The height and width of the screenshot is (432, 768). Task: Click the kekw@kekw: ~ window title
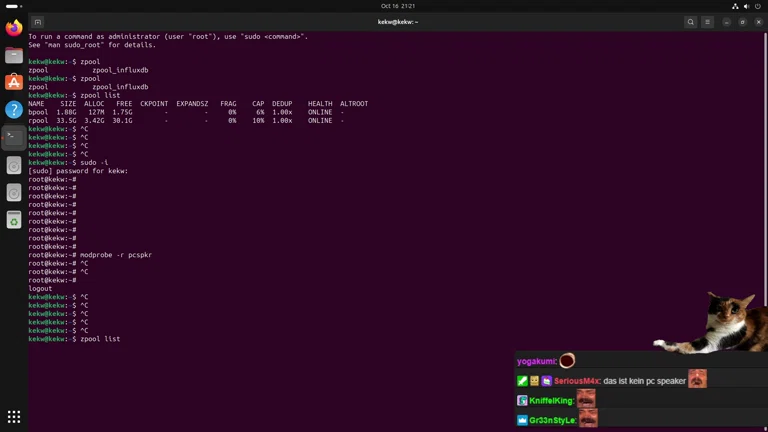(x=398, y=22)
